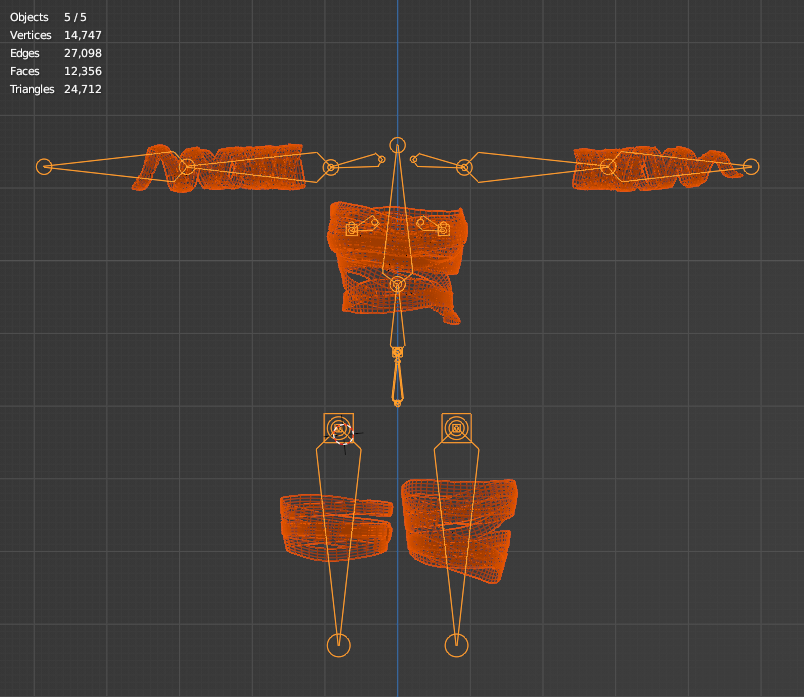The image size is (804, 697).
Task: Select the larger right leg wrap mesh
Action: [459, 531]
